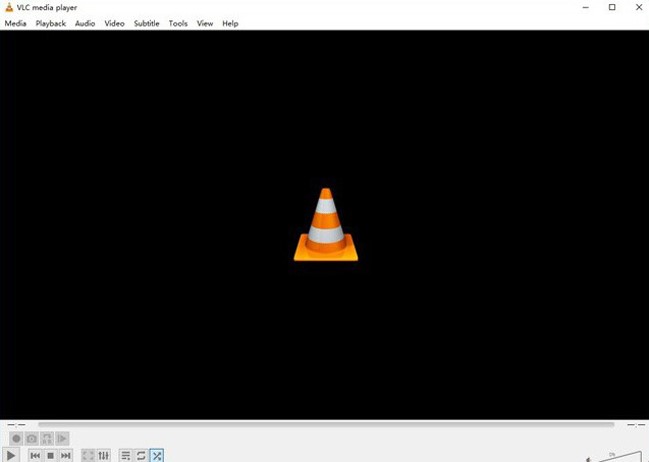This screenshot has height=462, width=649.
Task: Jump to the previous media track
Action: [x=35, y=456]
